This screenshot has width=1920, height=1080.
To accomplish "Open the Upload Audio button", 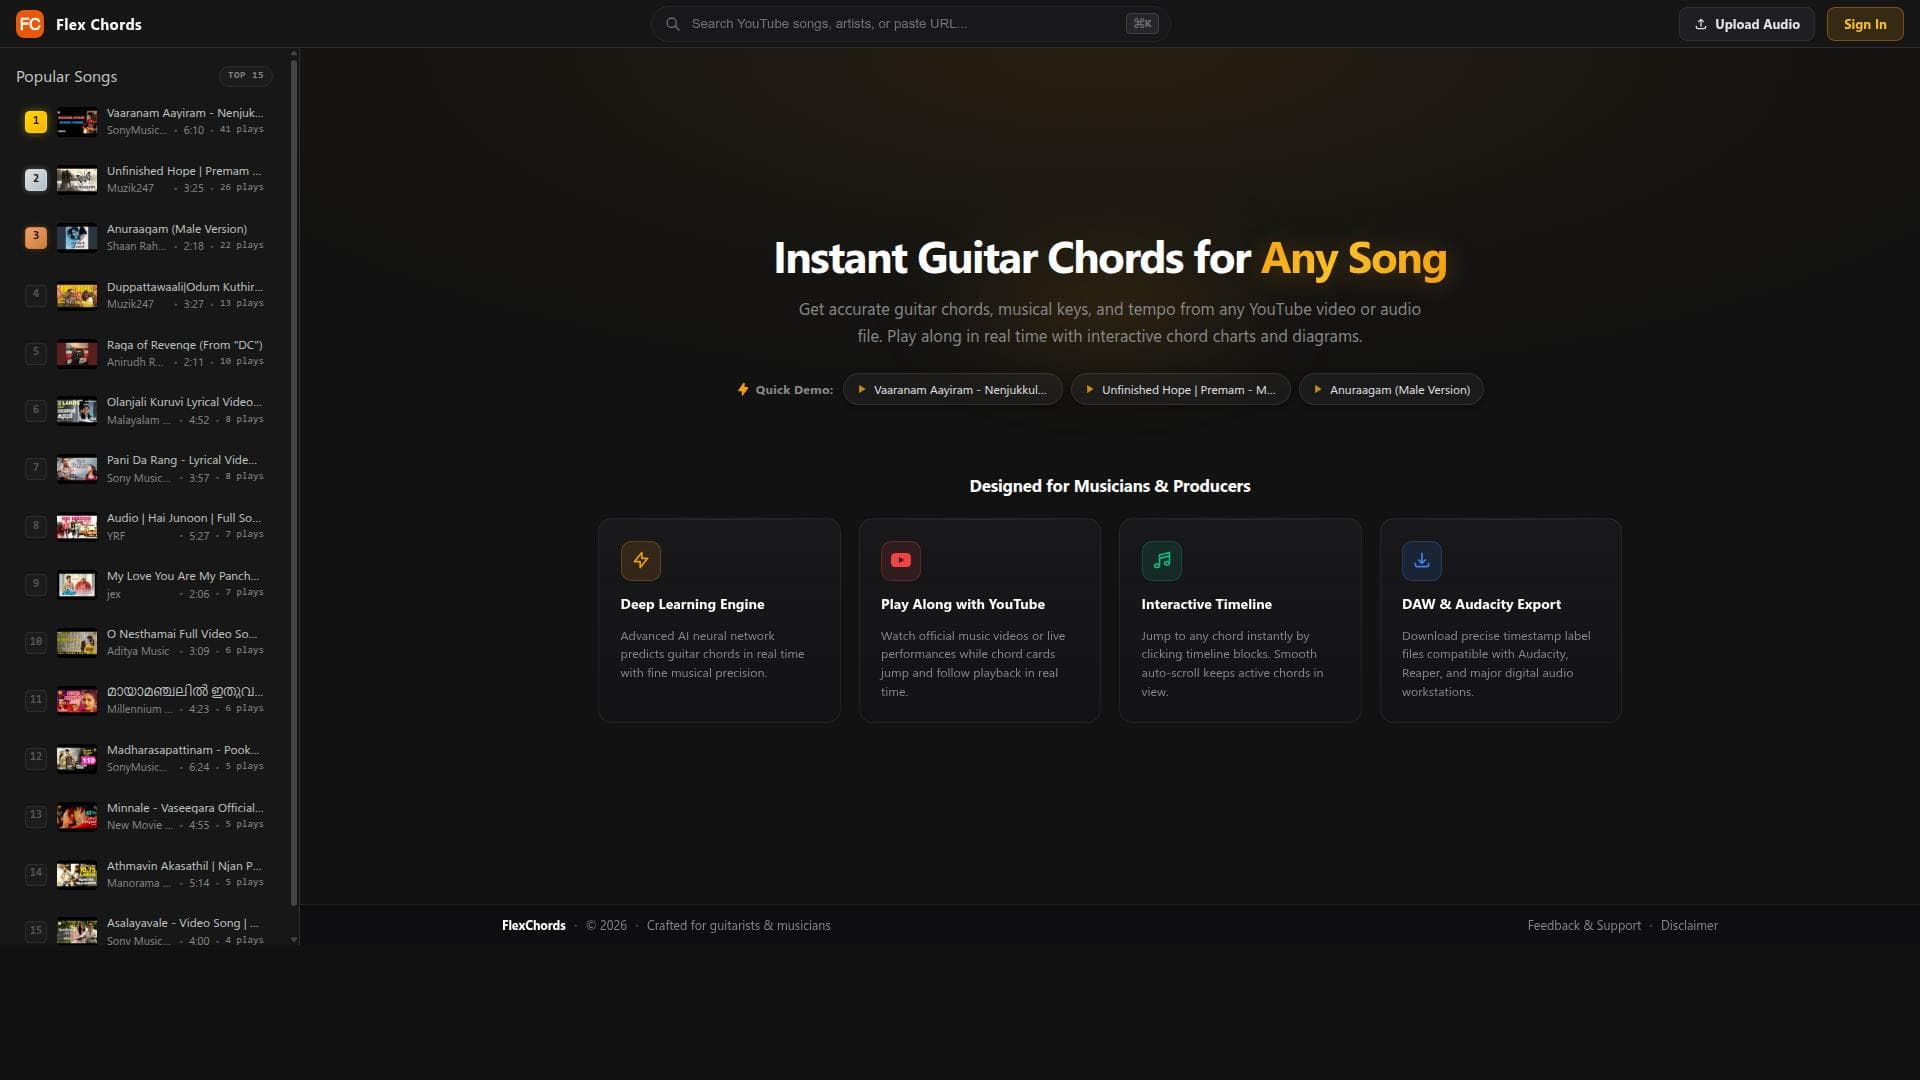I will [x=1747, y=24].
